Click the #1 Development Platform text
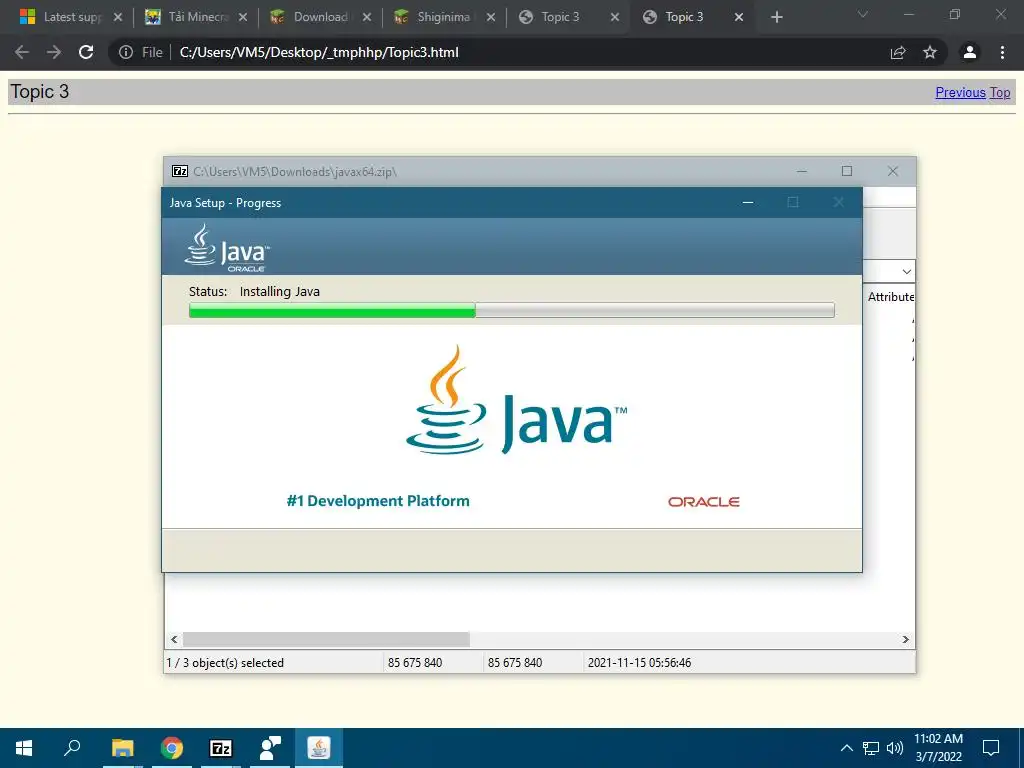Image resolution: width=1024 pixels, height=768 pixels. (x=378, y=501)
